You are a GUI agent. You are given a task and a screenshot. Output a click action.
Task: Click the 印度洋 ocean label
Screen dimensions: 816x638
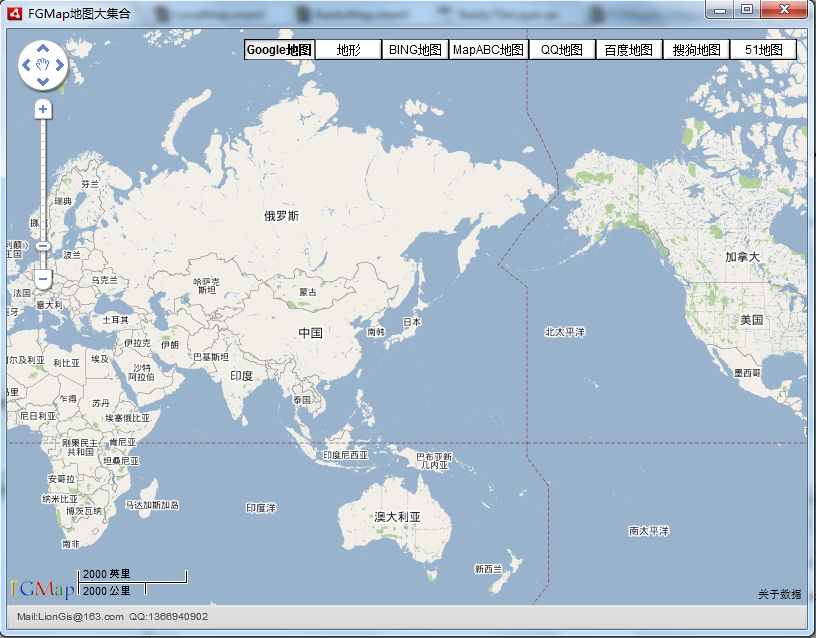(261, 508)
